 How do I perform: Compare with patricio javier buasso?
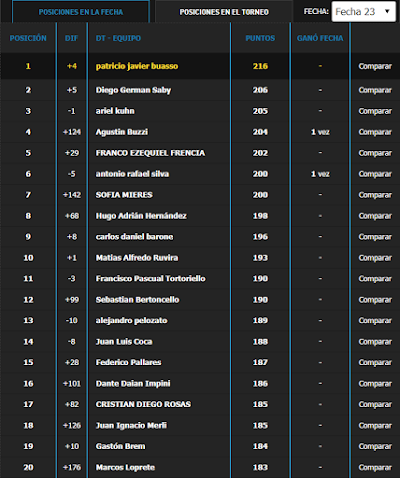coord(375,66)
